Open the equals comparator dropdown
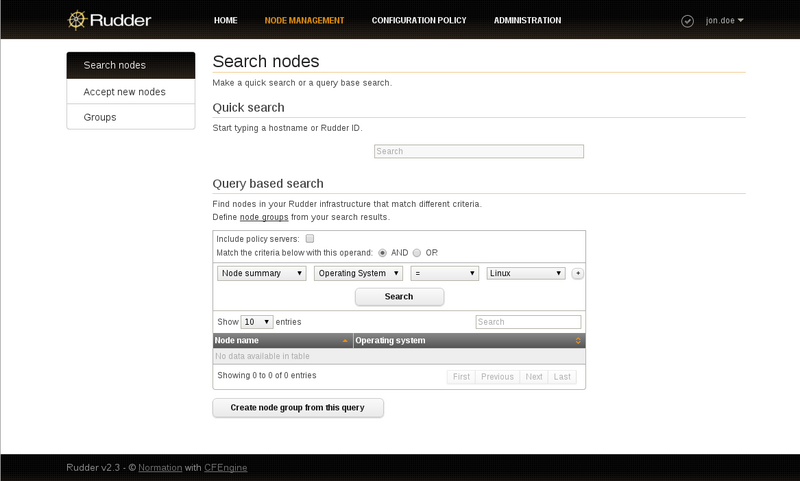Image resolution: width=800 pixels, height=481 pixels. point(444,273)
